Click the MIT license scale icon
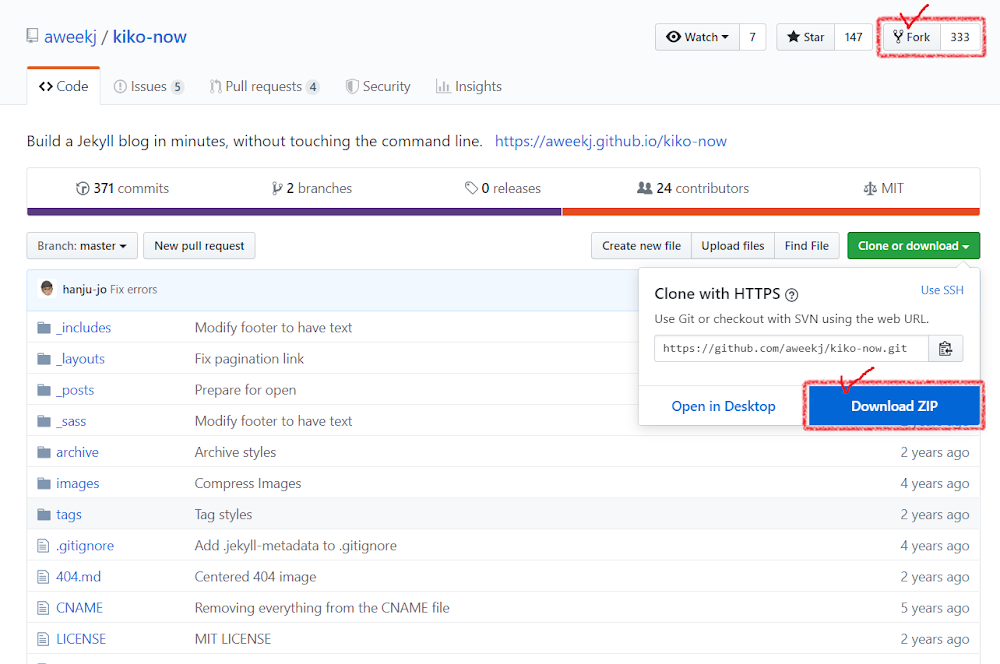1000x664 pixels. [870, 188]
